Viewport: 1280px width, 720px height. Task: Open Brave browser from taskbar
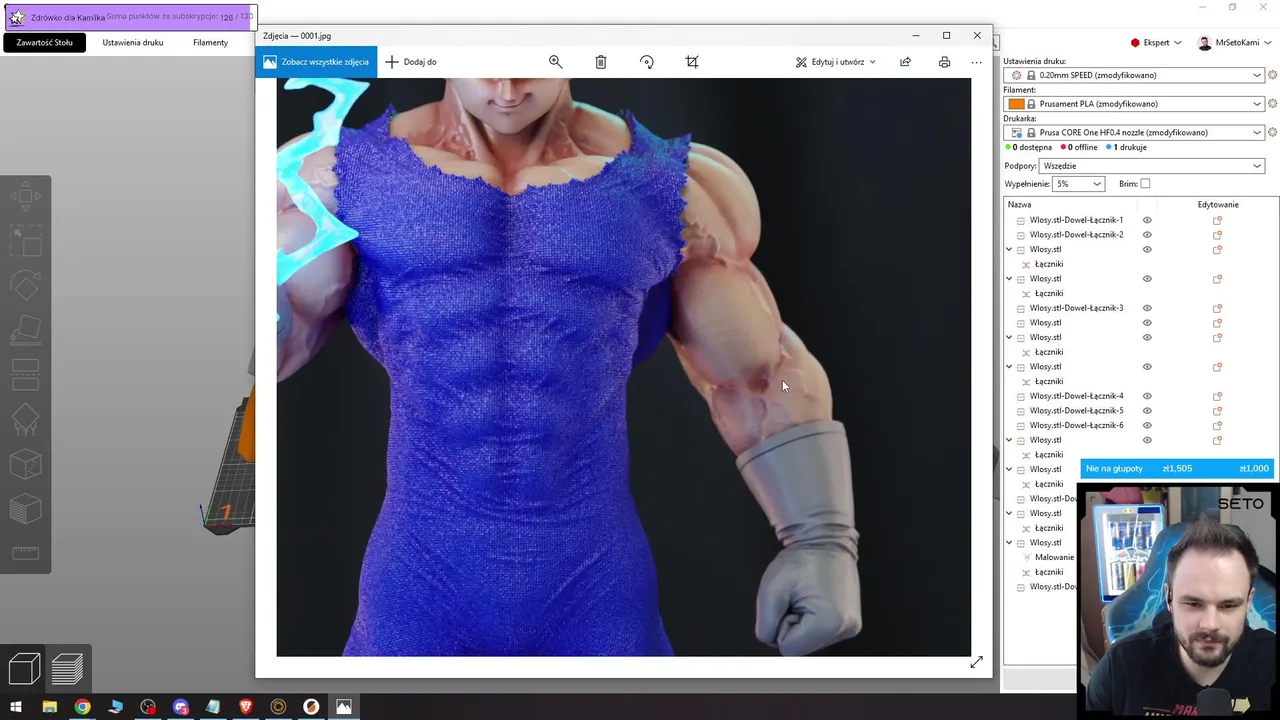click(246, 707)
